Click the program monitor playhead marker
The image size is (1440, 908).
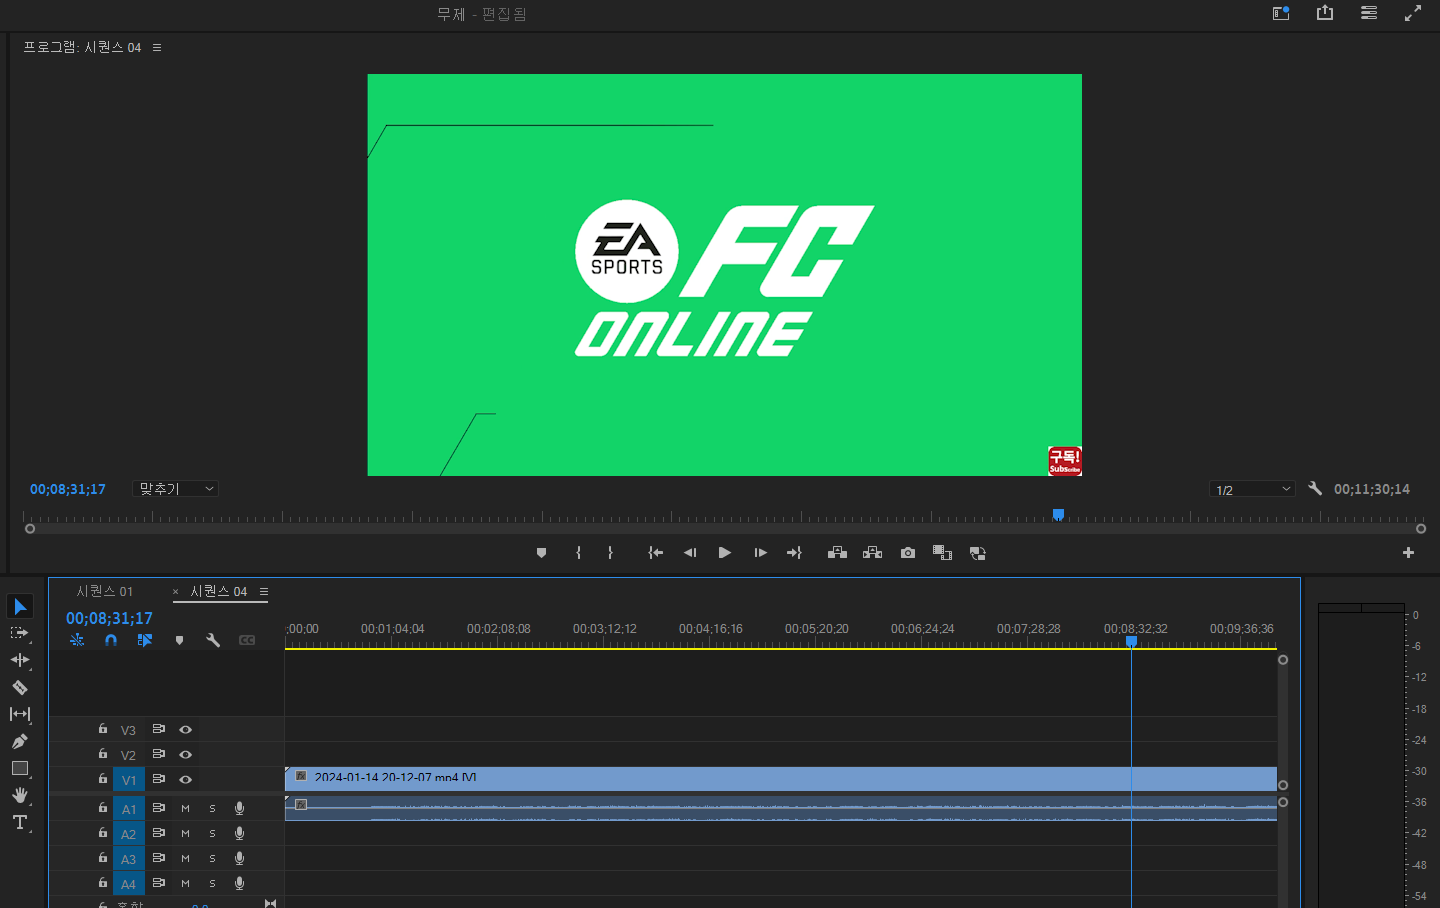(1058, 515)
